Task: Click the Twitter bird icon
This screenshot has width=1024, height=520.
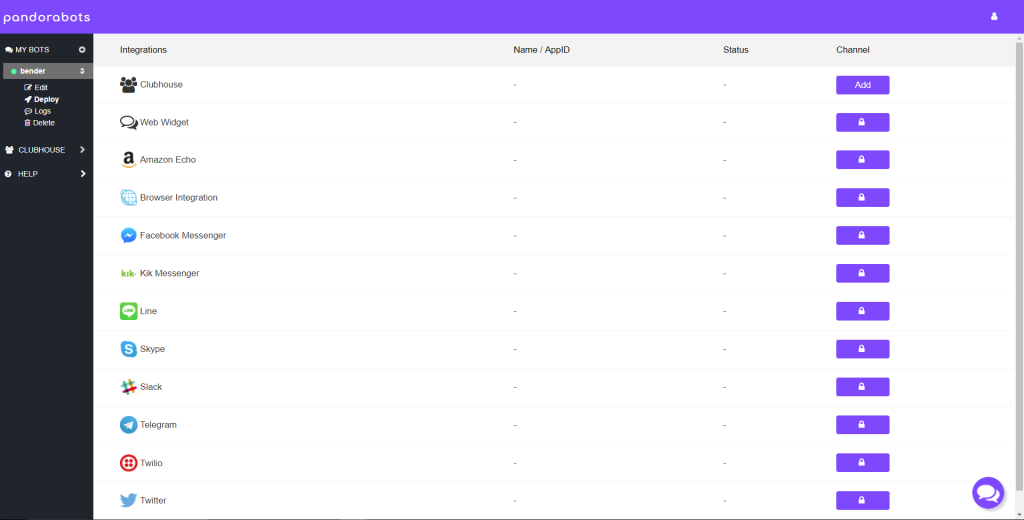Action: [x=128, y=500]
